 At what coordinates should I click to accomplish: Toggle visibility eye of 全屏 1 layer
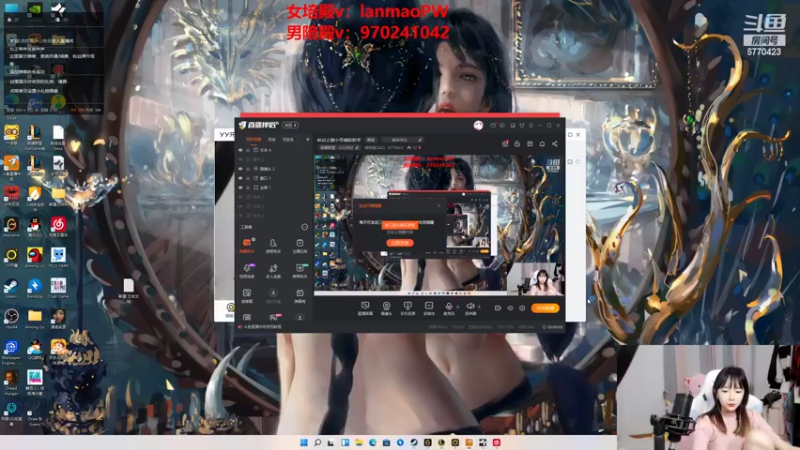point(241,188)
